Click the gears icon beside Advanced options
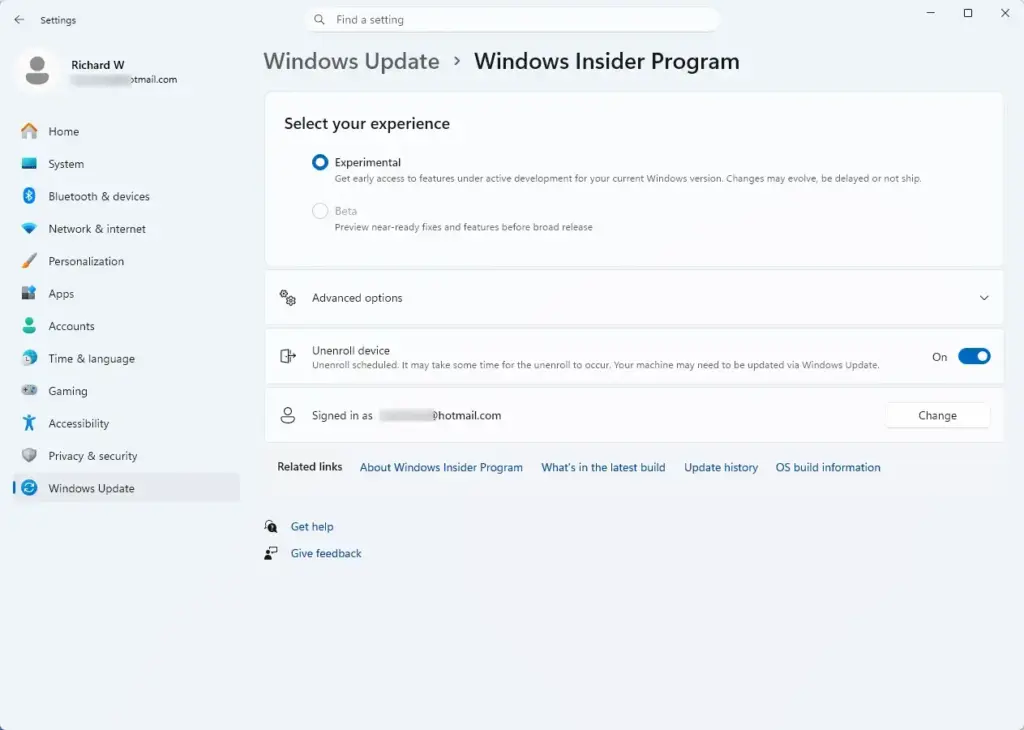Image resolution: width=1024 pixels, height=730 pixels. point(288,298)
